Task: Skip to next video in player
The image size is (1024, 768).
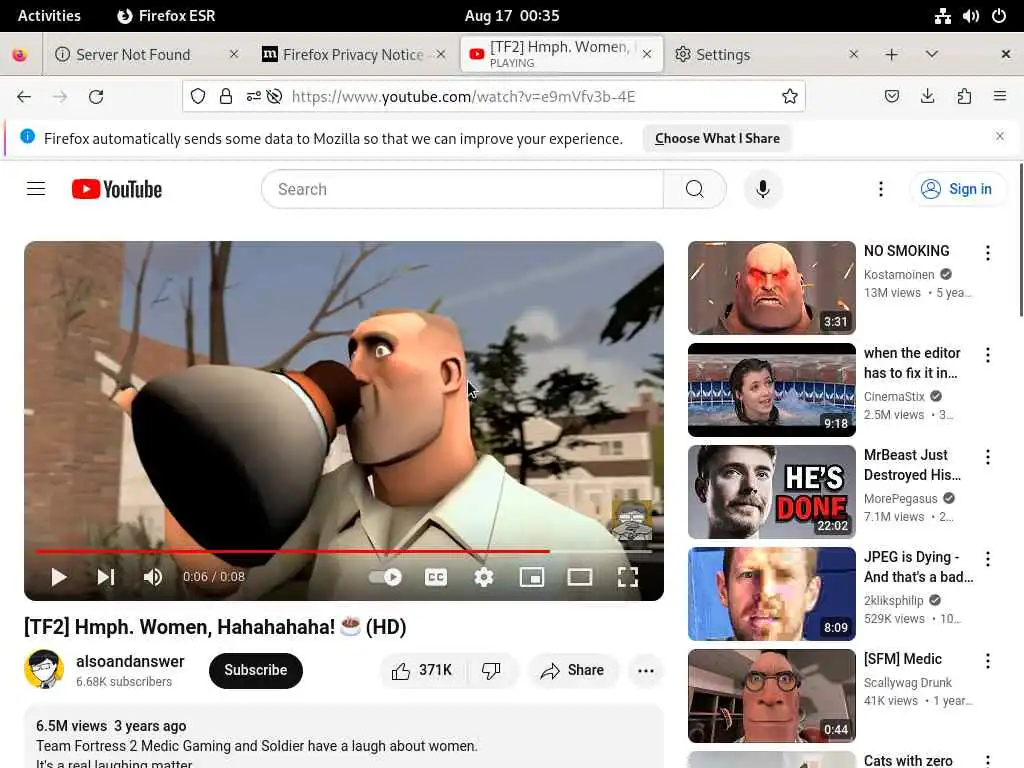Action: (106, 577)
